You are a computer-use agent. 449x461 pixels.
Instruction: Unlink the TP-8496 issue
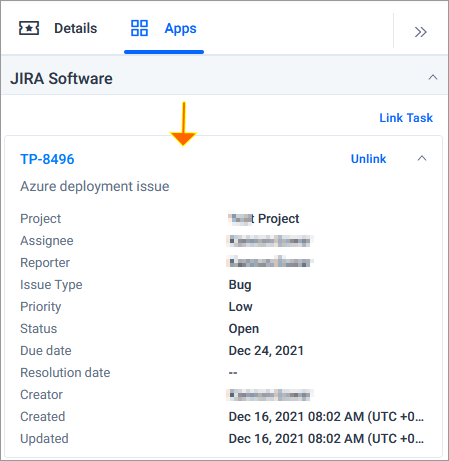(368, 159)
